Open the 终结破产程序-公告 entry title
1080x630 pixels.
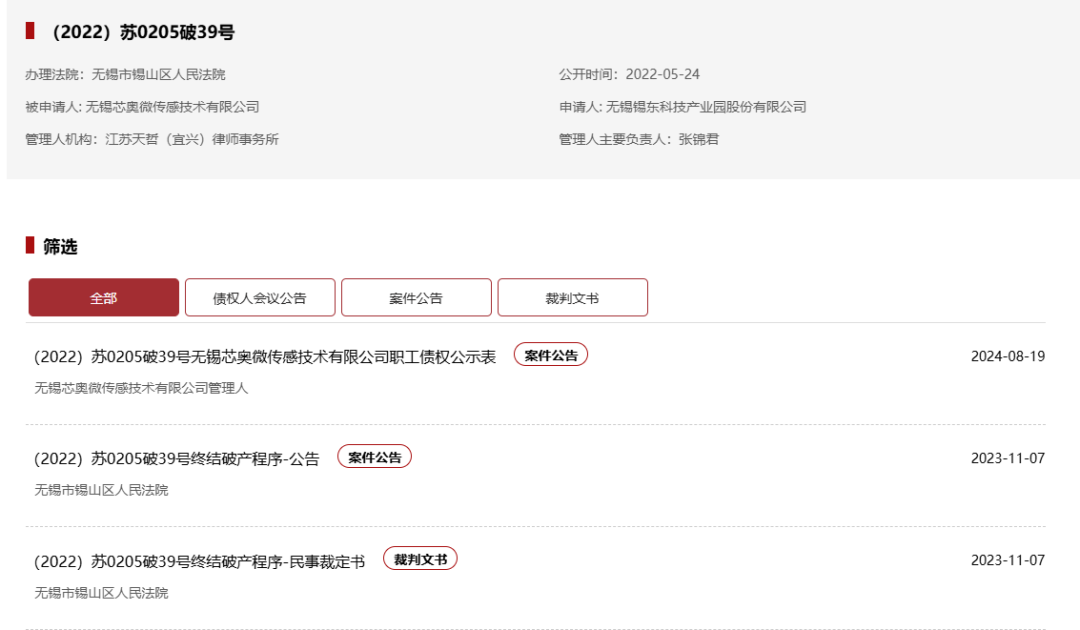(x=177, y=459)
